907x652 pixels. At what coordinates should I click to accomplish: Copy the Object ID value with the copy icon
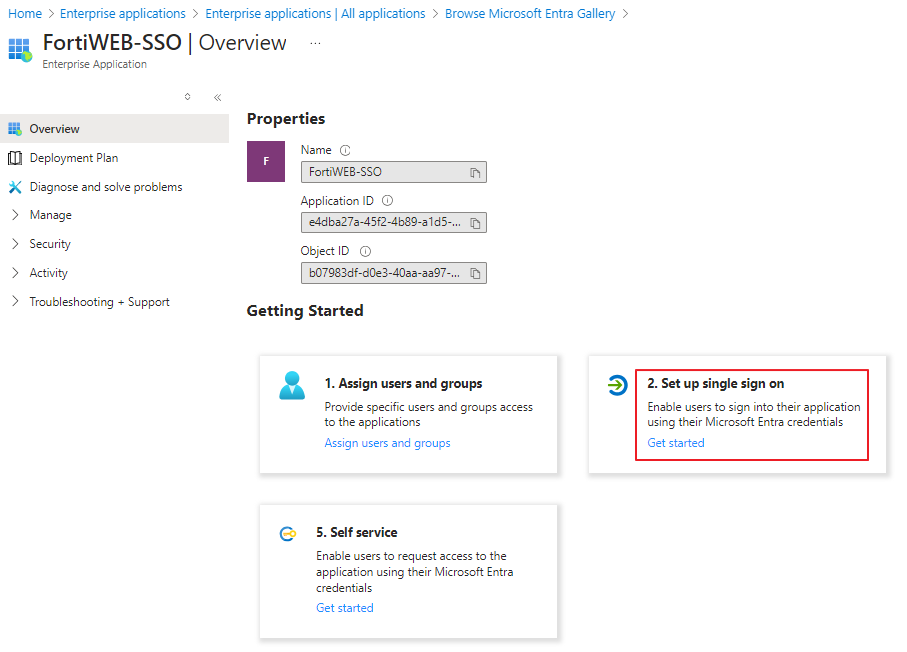pyautogui.click(x=477, y=272)
